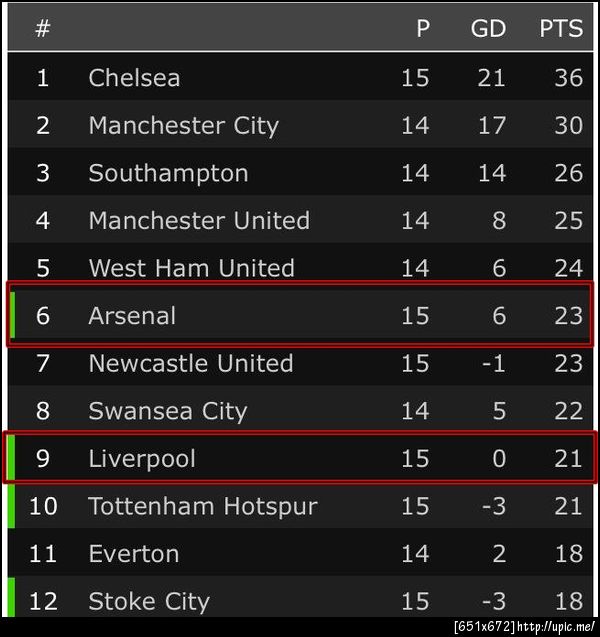
Task: Select the highlighted Arsenal row
Action: pos(300,316)
